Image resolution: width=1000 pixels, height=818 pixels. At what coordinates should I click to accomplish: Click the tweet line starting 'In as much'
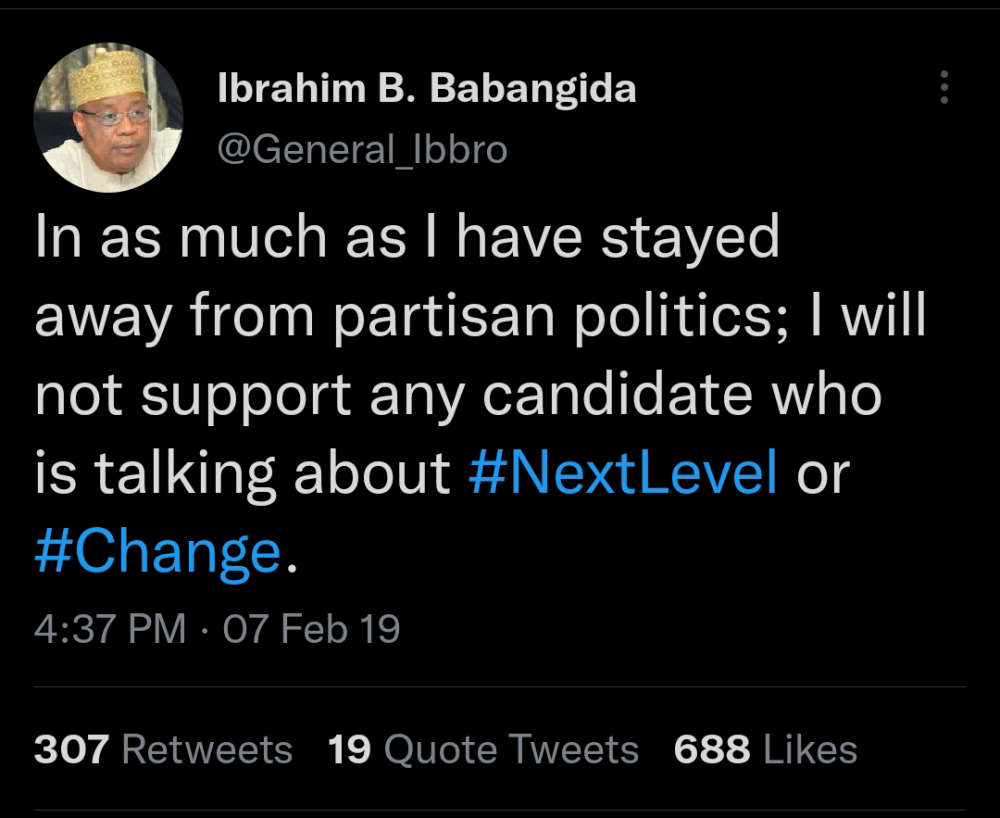(x=408, y=237)
